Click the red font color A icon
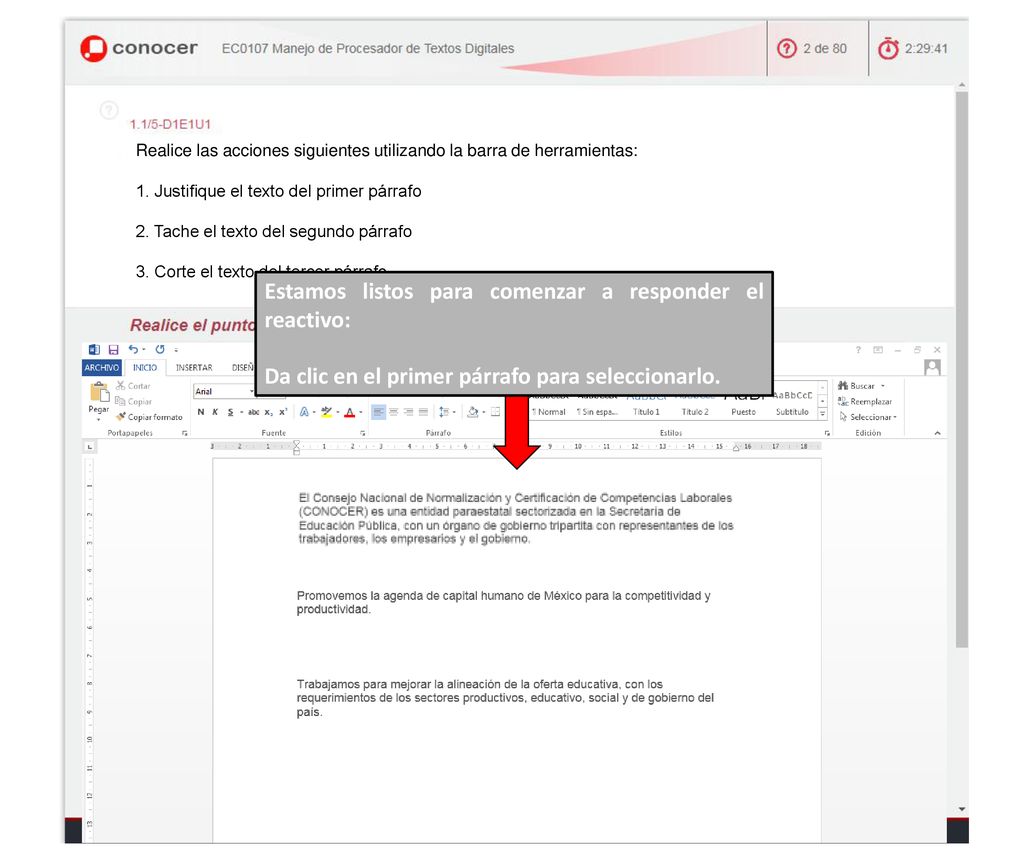 [350, 412]
